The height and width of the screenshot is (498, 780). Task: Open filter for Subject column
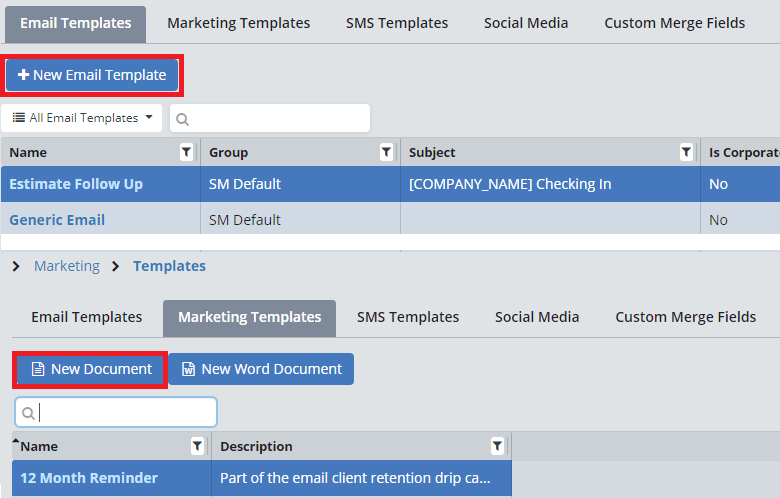pos(686,152)
